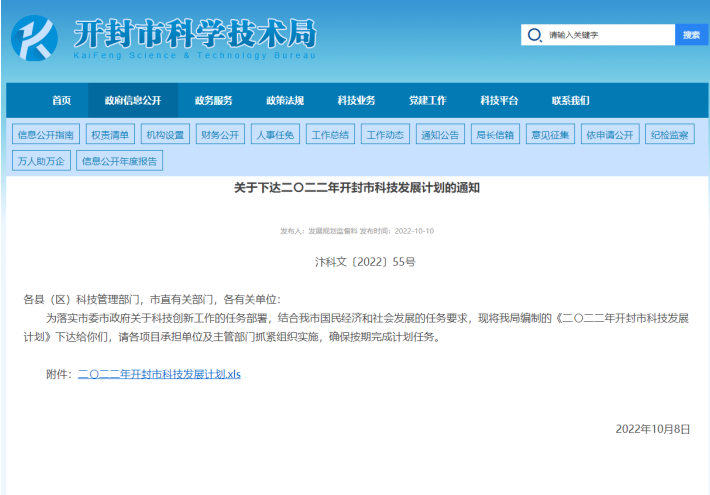This screenshot has height=495, width=710.
Task: Select the 政府信息公开 navigation tab
Action: point(133,100)
